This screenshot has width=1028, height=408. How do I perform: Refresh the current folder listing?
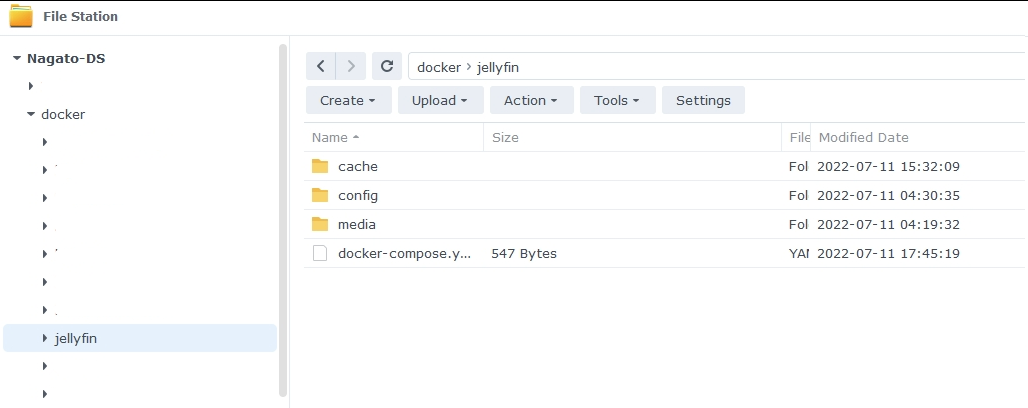[x=387, y=66]
